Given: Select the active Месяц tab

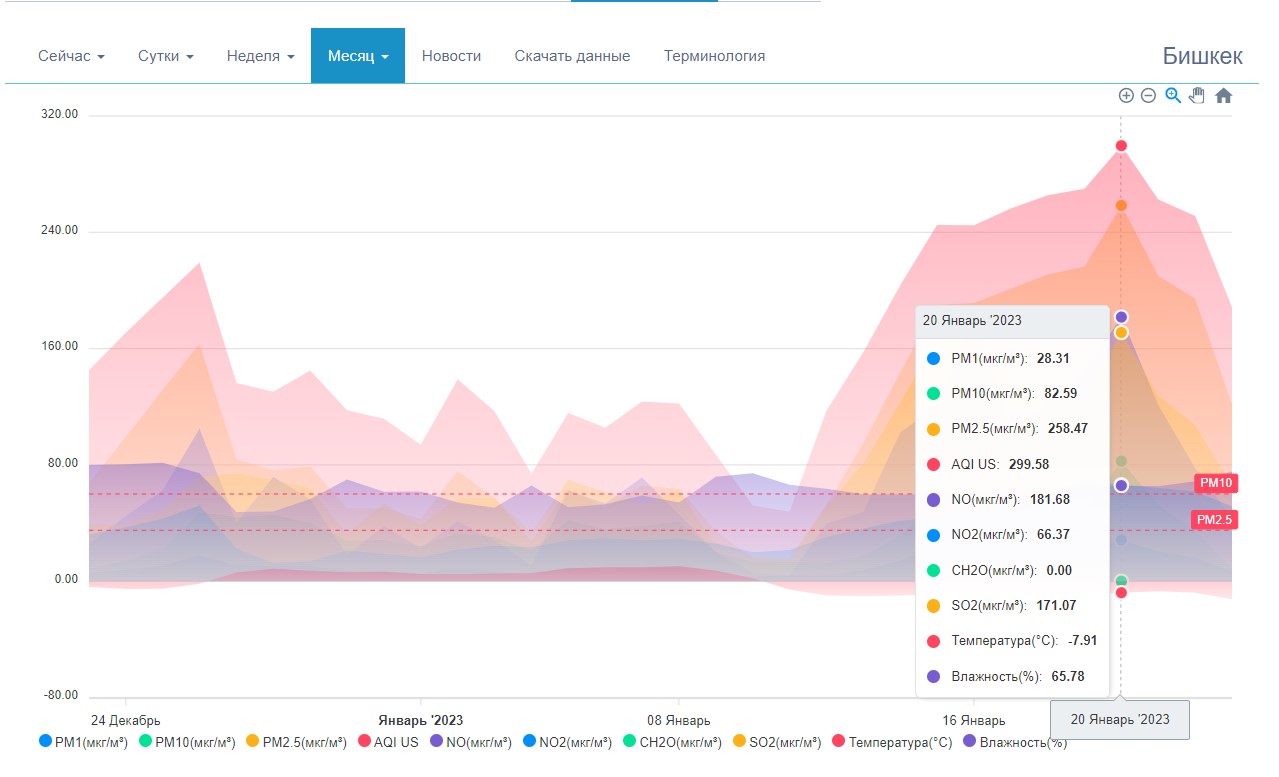Looking at the screenshot, I should click(357, 56).
